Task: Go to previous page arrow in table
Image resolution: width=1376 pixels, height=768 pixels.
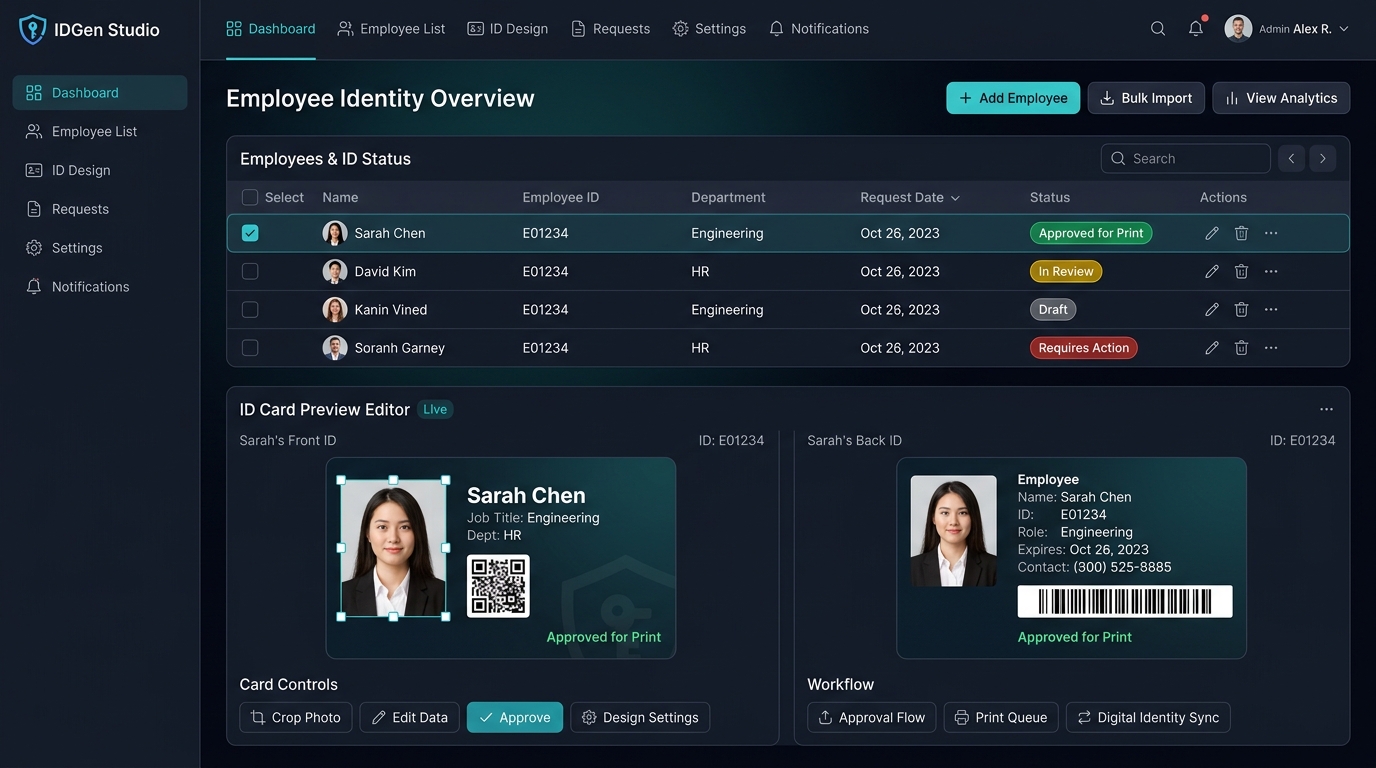Action: pyautogui.click(x=1291, y=158)
